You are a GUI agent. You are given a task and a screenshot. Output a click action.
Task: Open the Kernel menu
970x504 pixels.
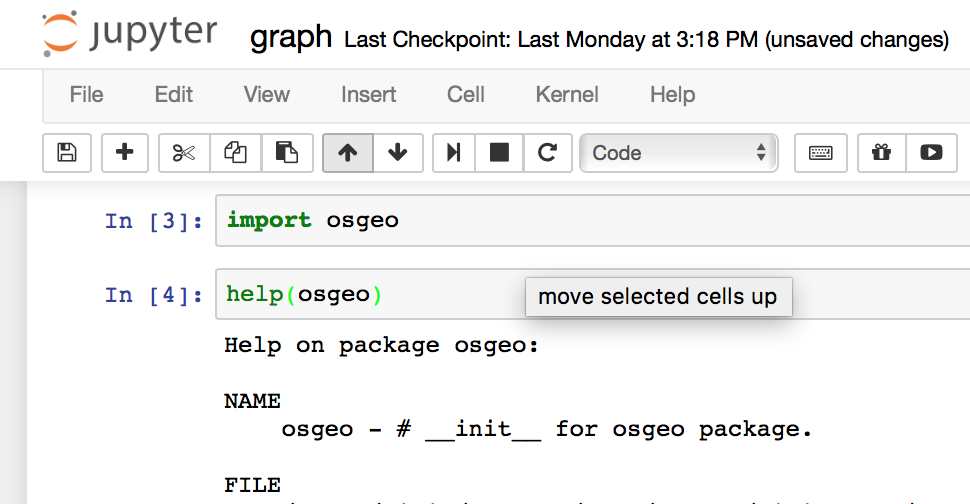(567, 95)
